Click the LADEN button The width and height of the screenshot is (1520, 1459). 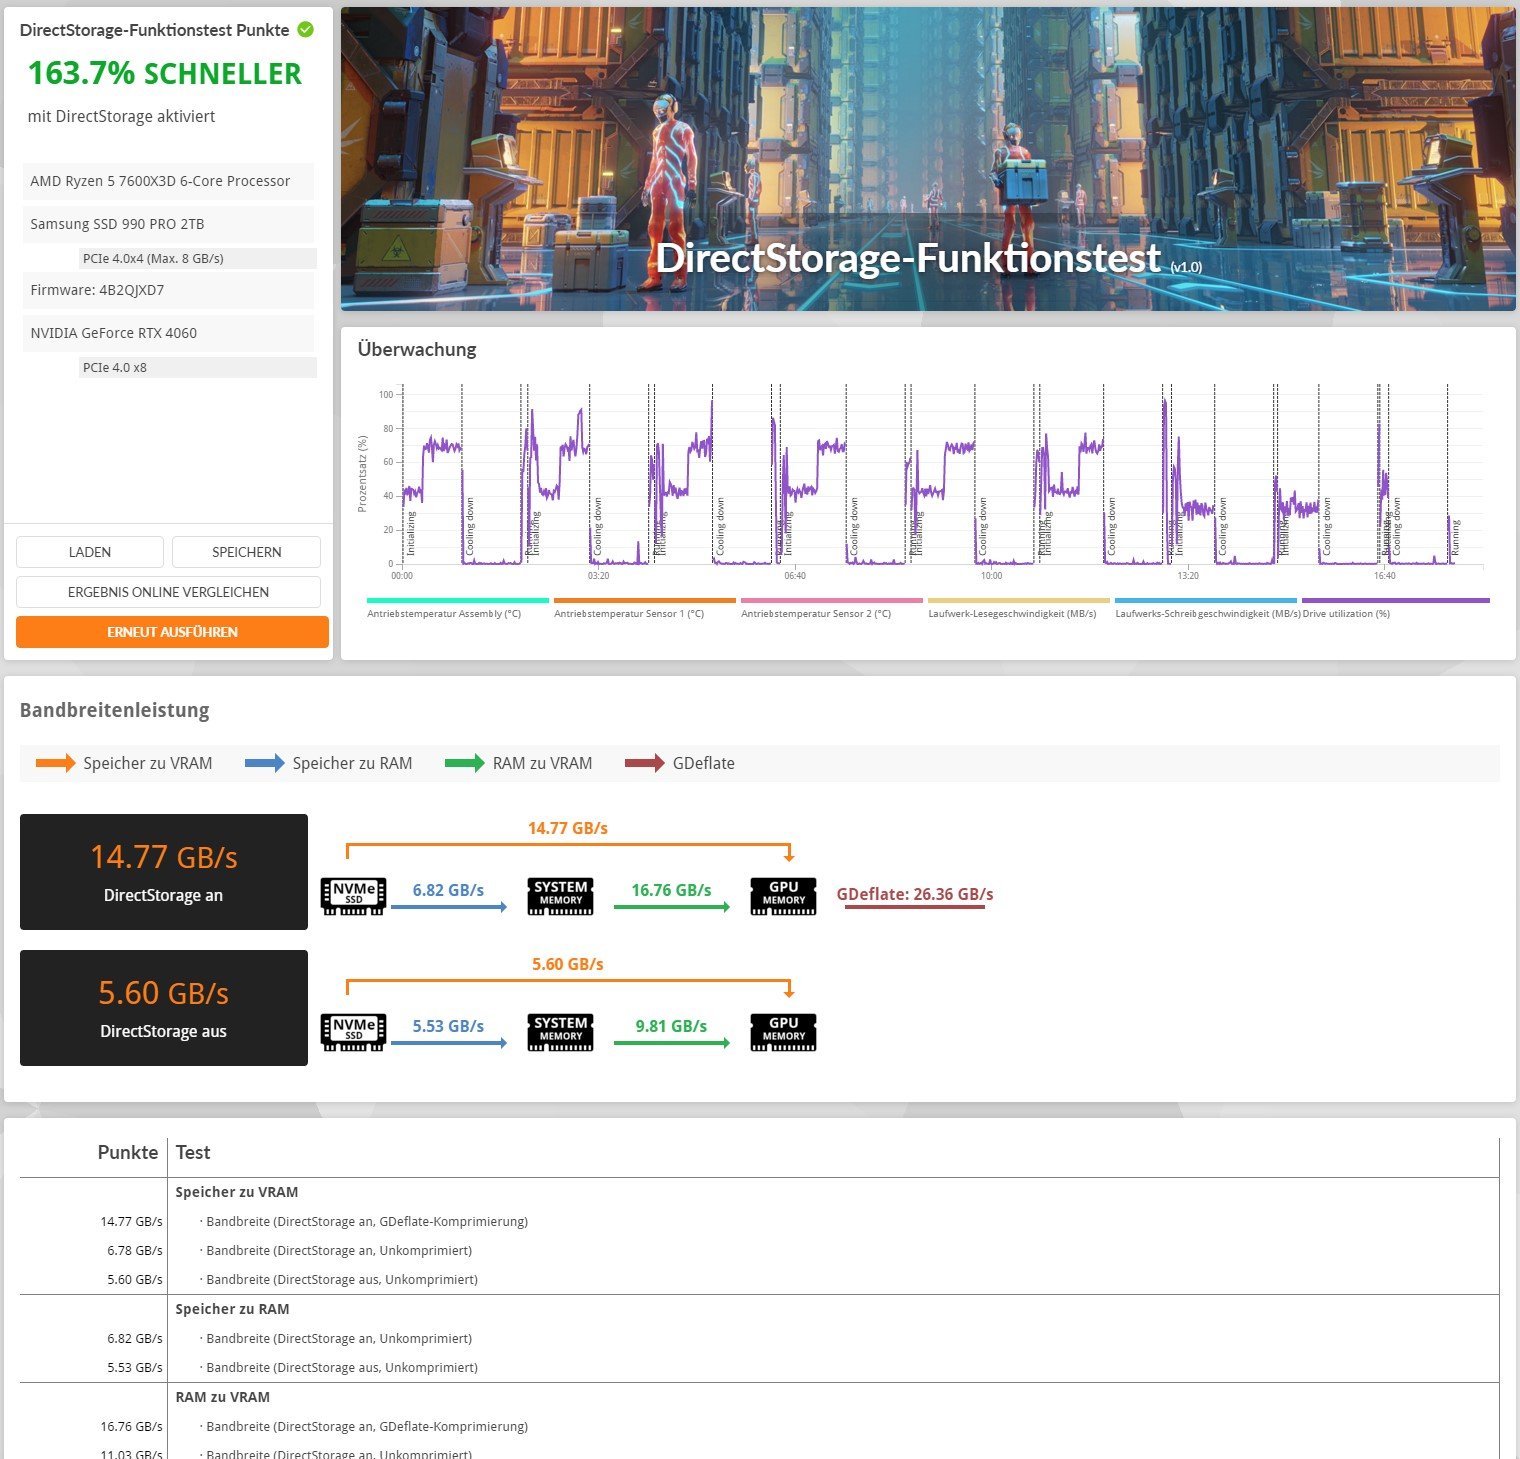click(90, 552)
